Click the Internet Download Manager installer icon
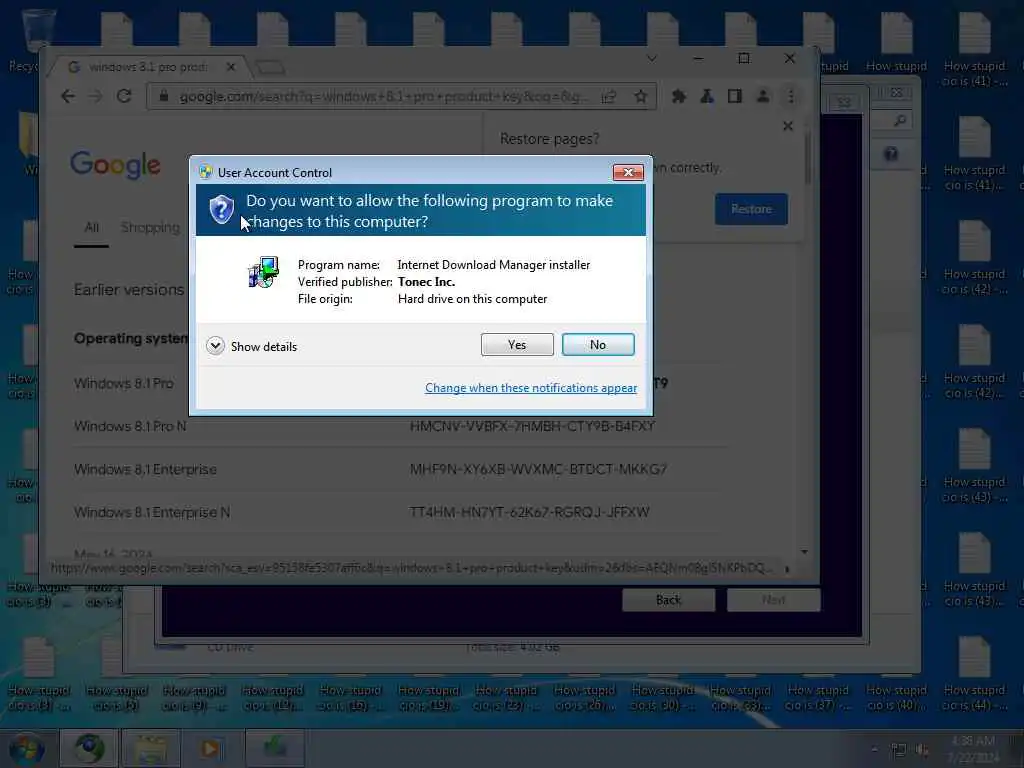Image resolution: width=1024 pixels, height=768 pixels. [x=263, y=272]
